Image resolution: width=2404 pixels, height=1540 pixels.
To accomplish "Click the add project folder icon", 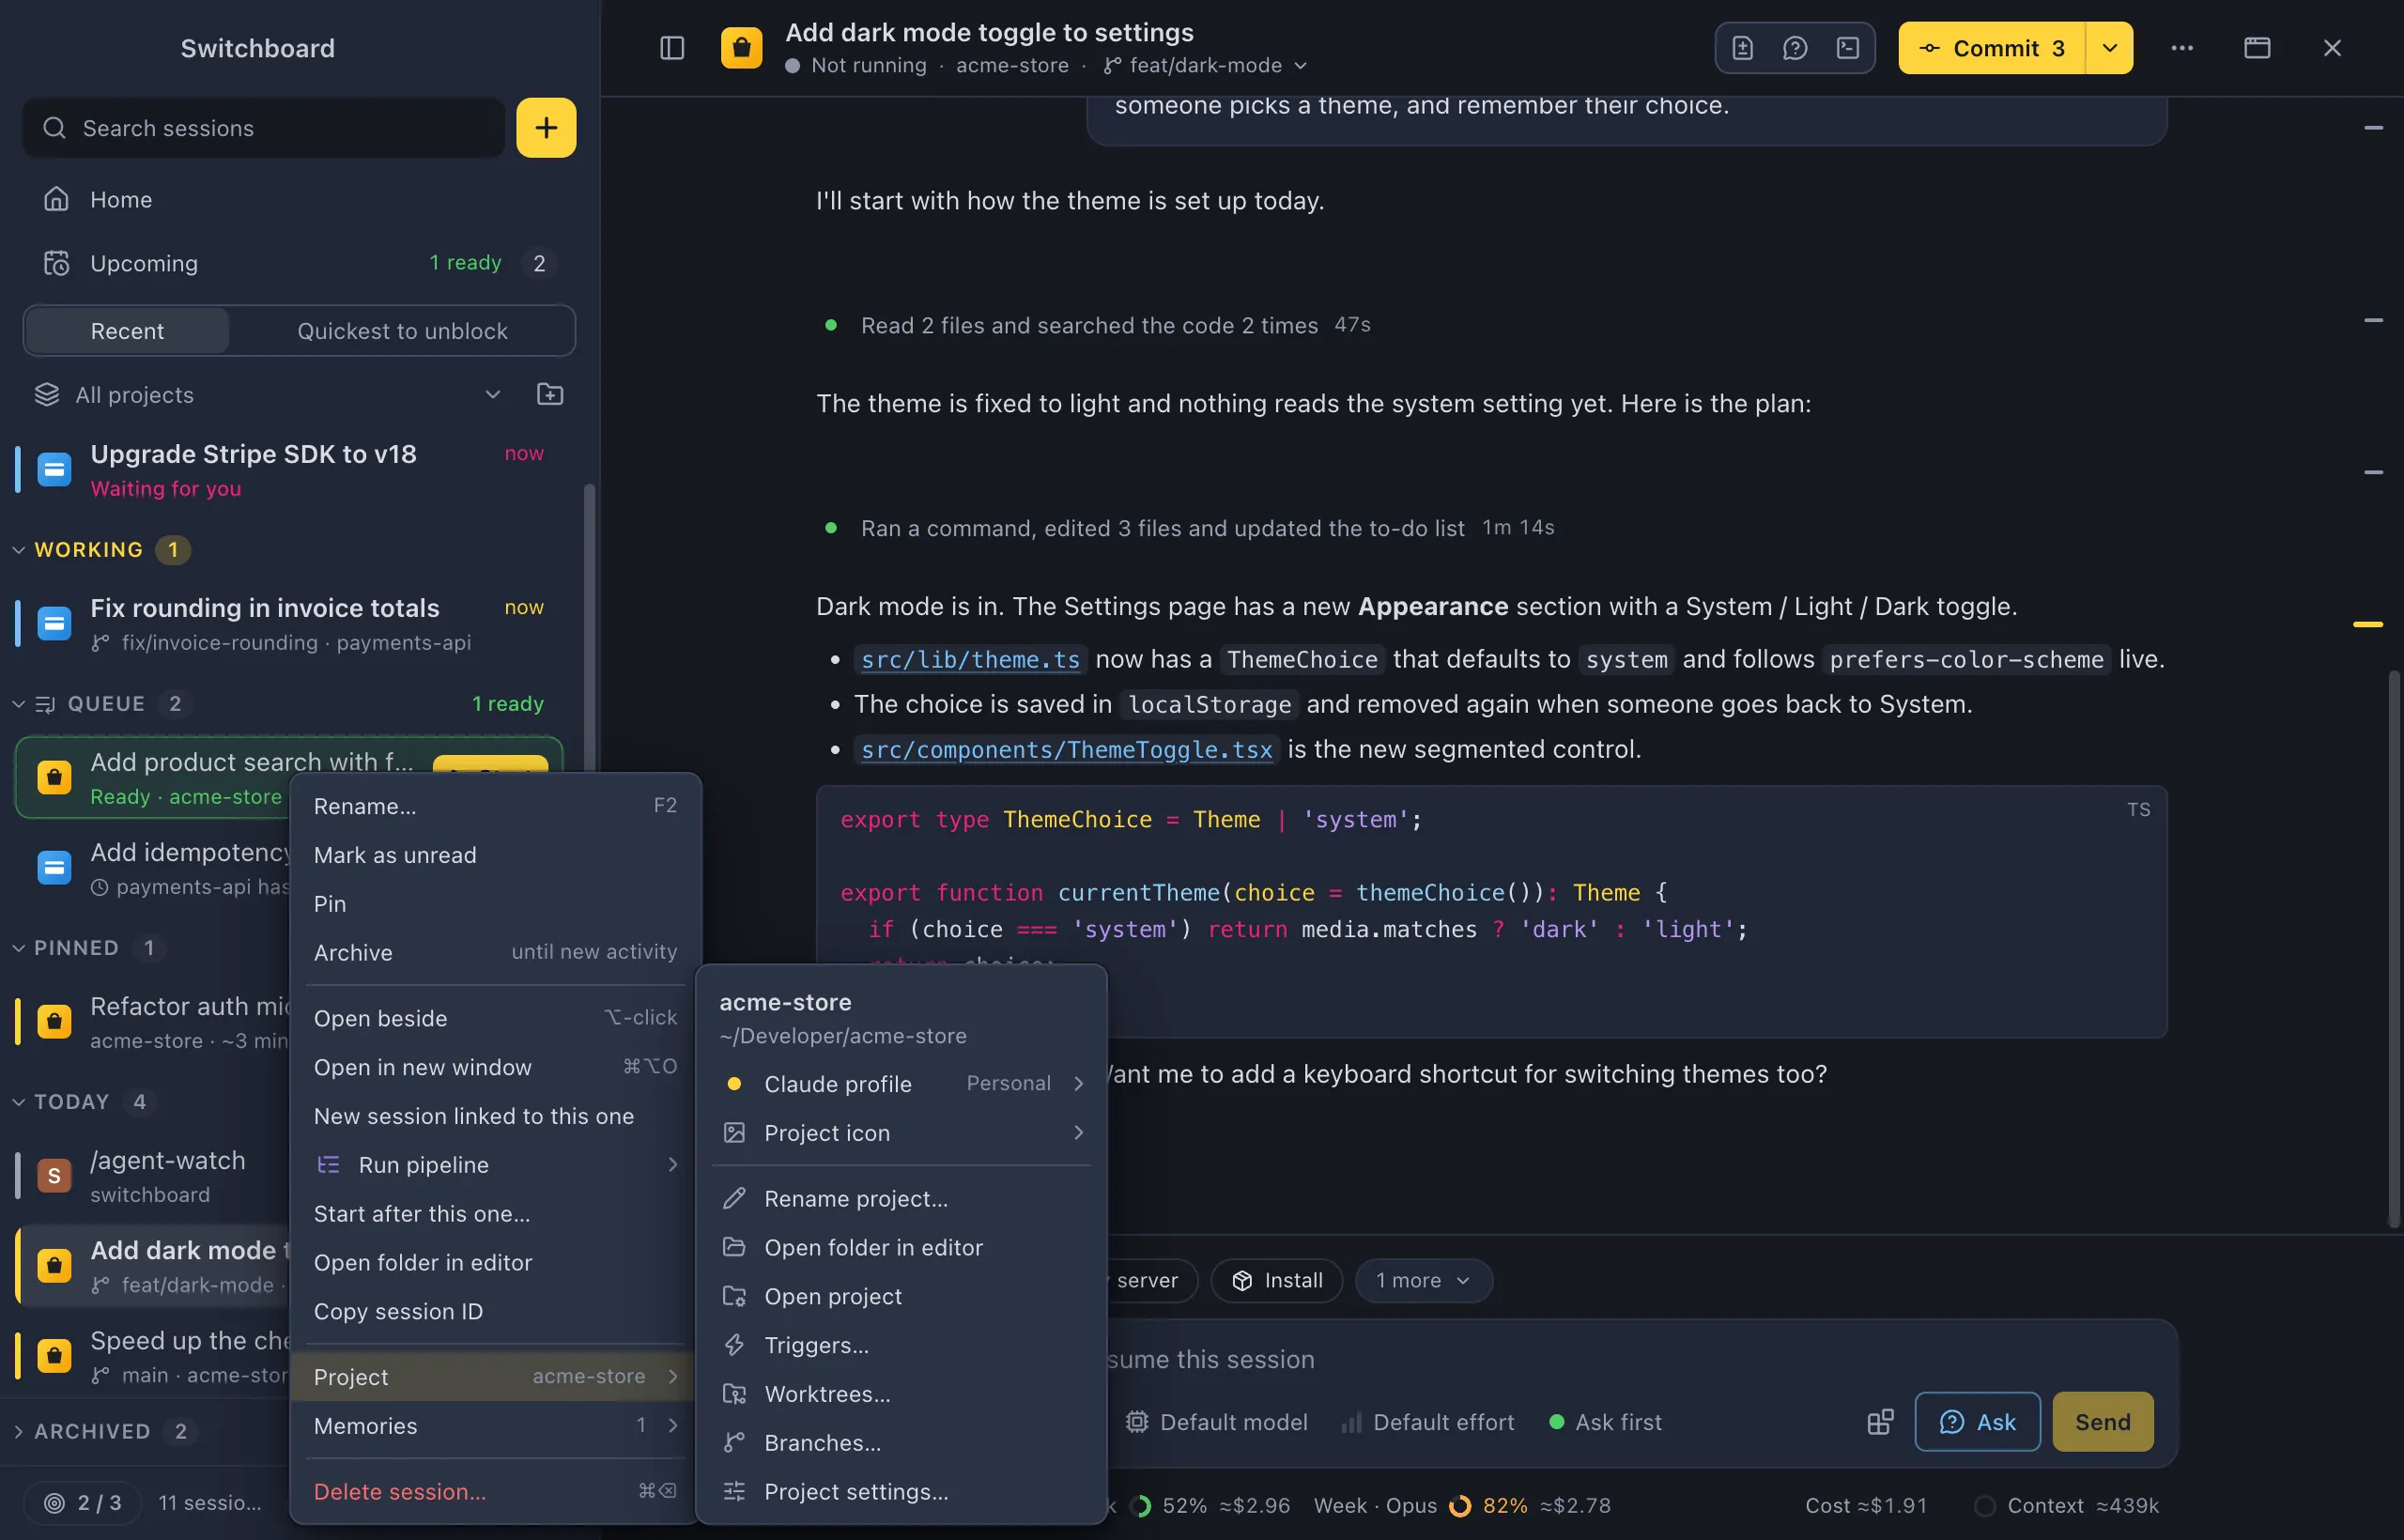I will click(550, 394).
